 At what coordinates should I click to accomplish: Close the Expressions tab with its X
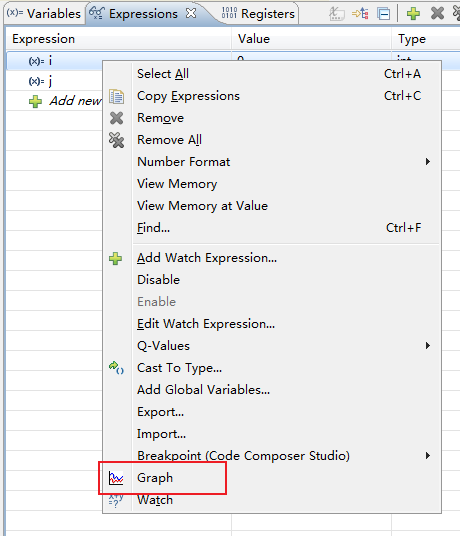pos(191,13)
